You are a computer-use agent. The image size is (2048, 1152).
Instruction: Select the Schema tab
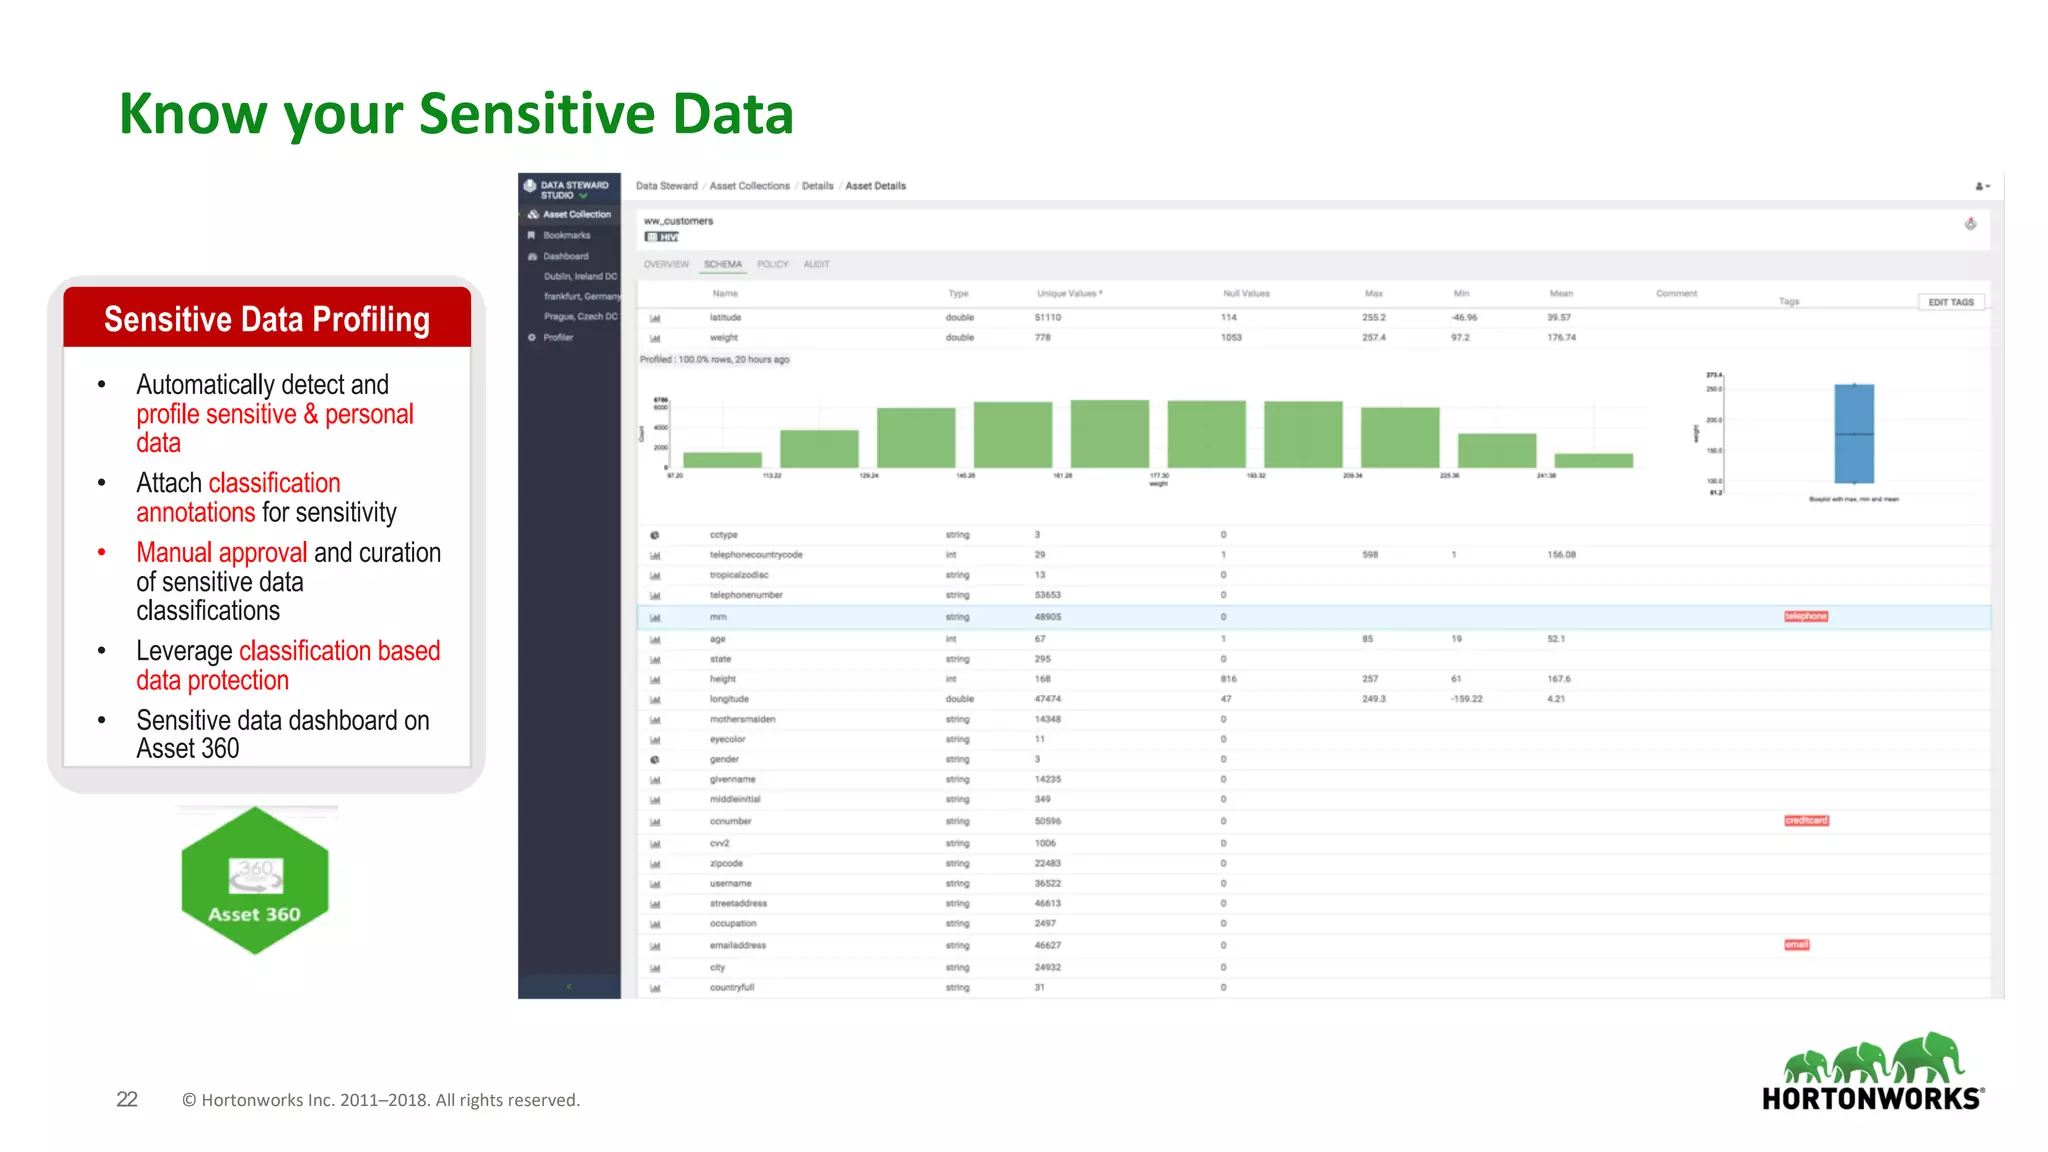[x=723, y=265]
